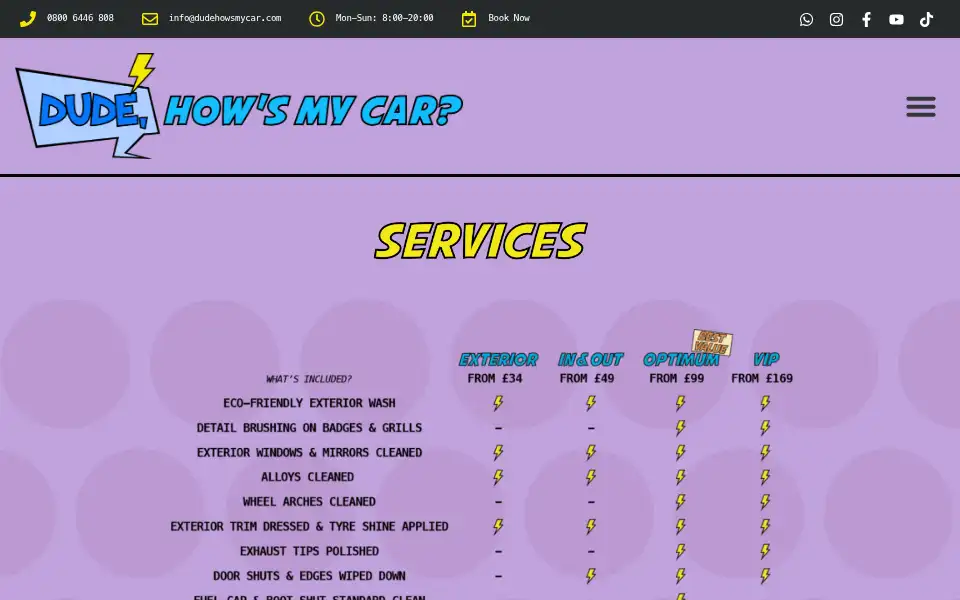This screenshot has width=960, height=600.
Task: Click Exterior dash for Exhaust Tips Polished
Action: pos(498,552)
